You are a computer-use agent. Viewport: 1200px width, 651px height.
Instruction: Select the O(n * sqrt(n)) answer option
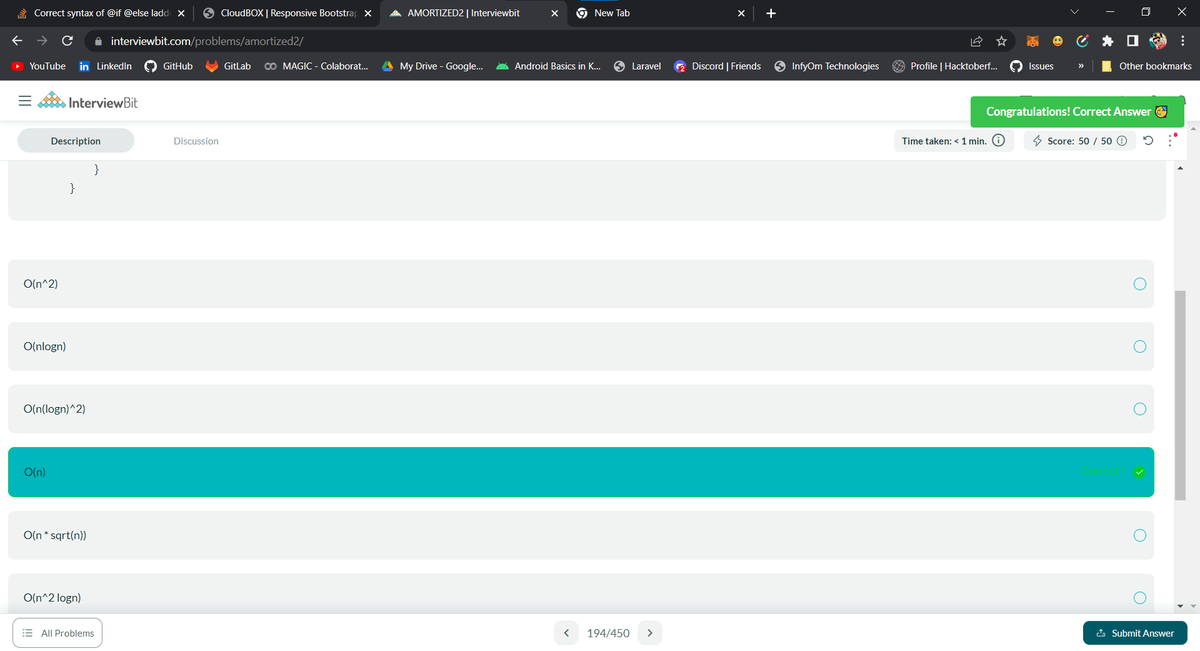581,535
